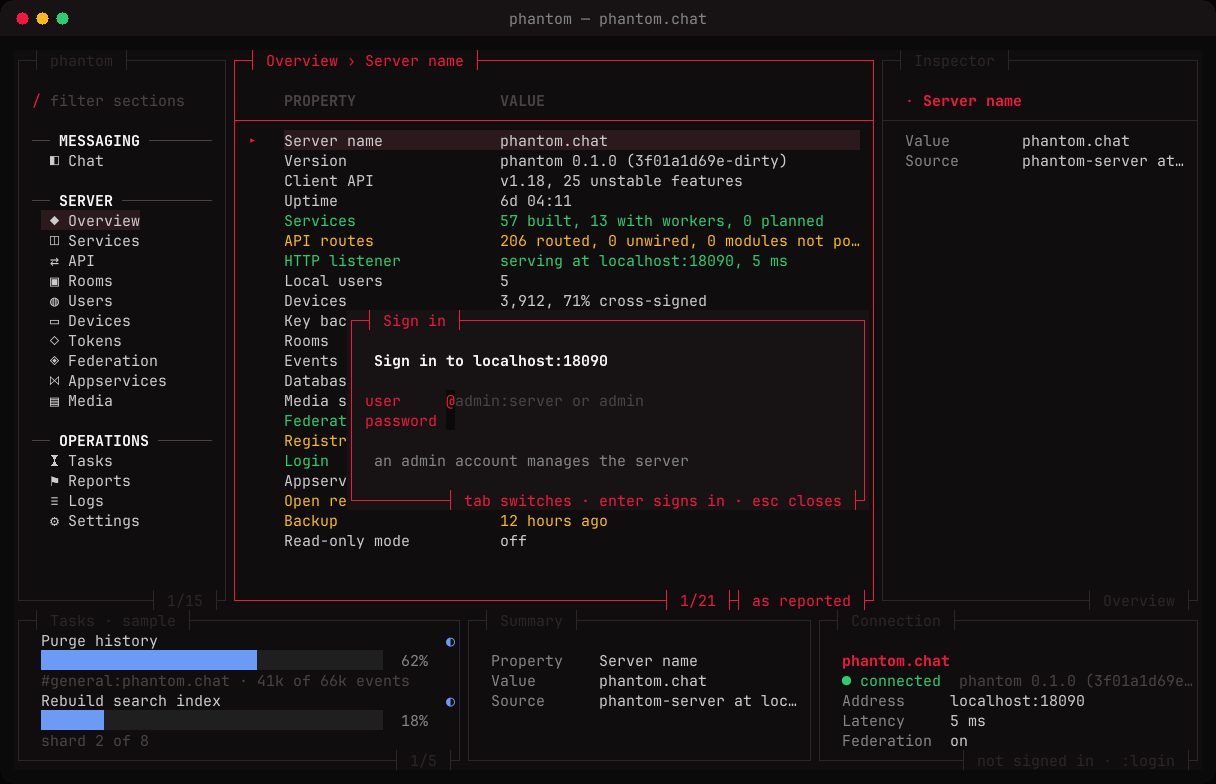
Task: Click the Summary Source value
Action: [x=698, y=701]
